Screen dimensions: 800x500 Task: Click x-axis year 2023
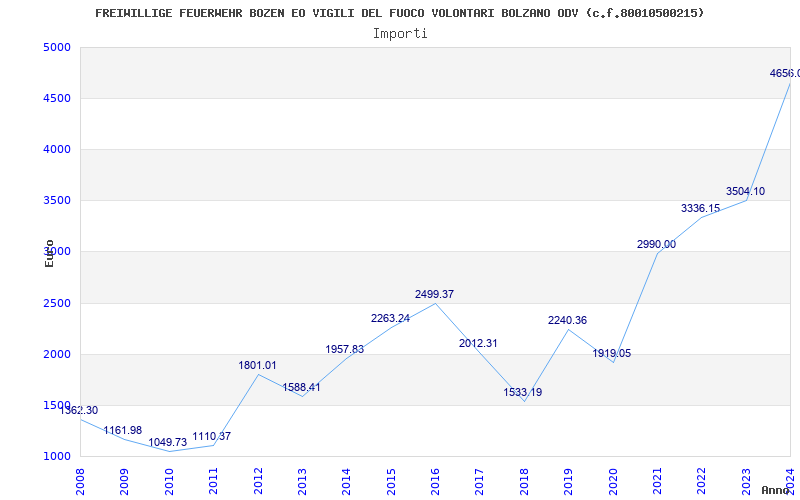(x=746, y=481)
